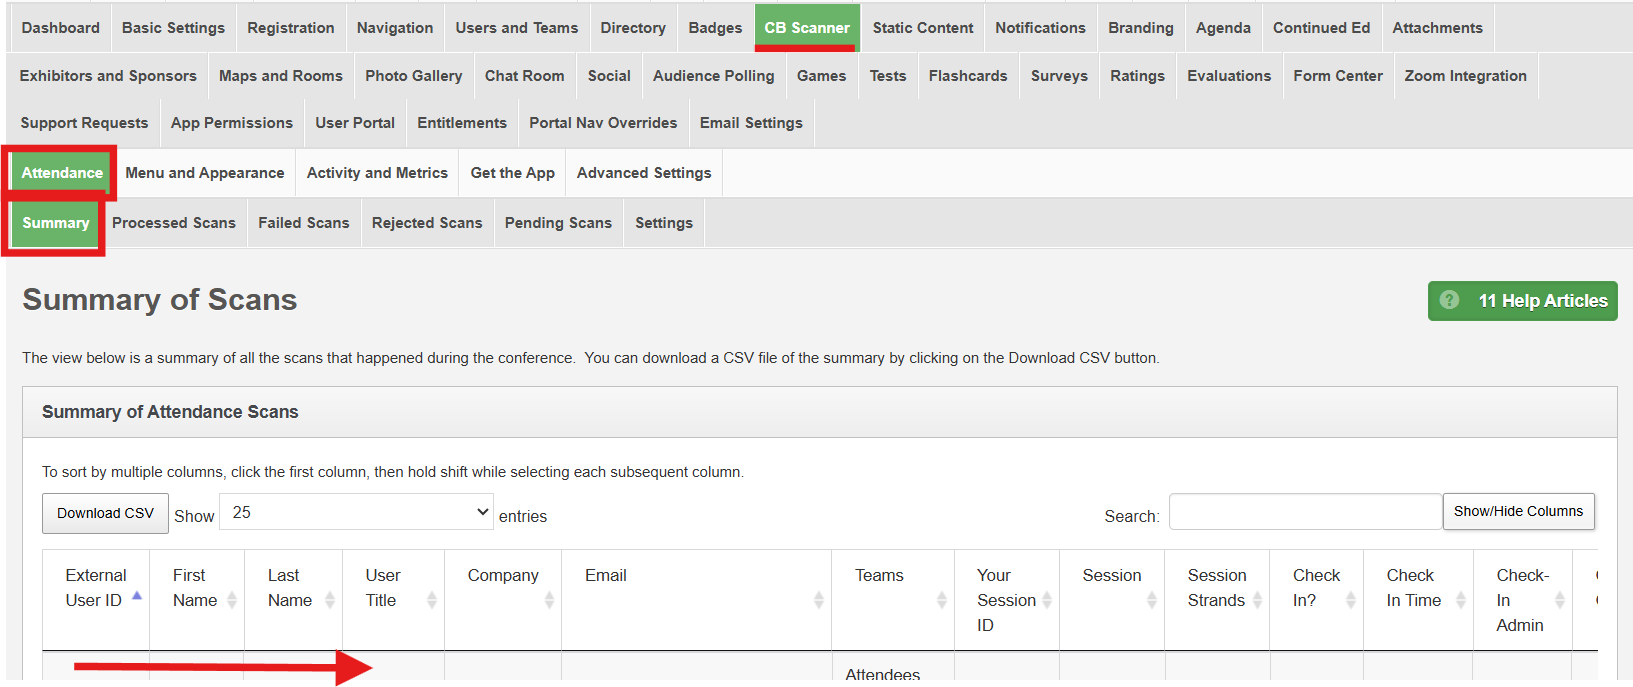Screen dimensions: 1633x687
Task: Open the Failed Scans tab
Action: (304, 223)
